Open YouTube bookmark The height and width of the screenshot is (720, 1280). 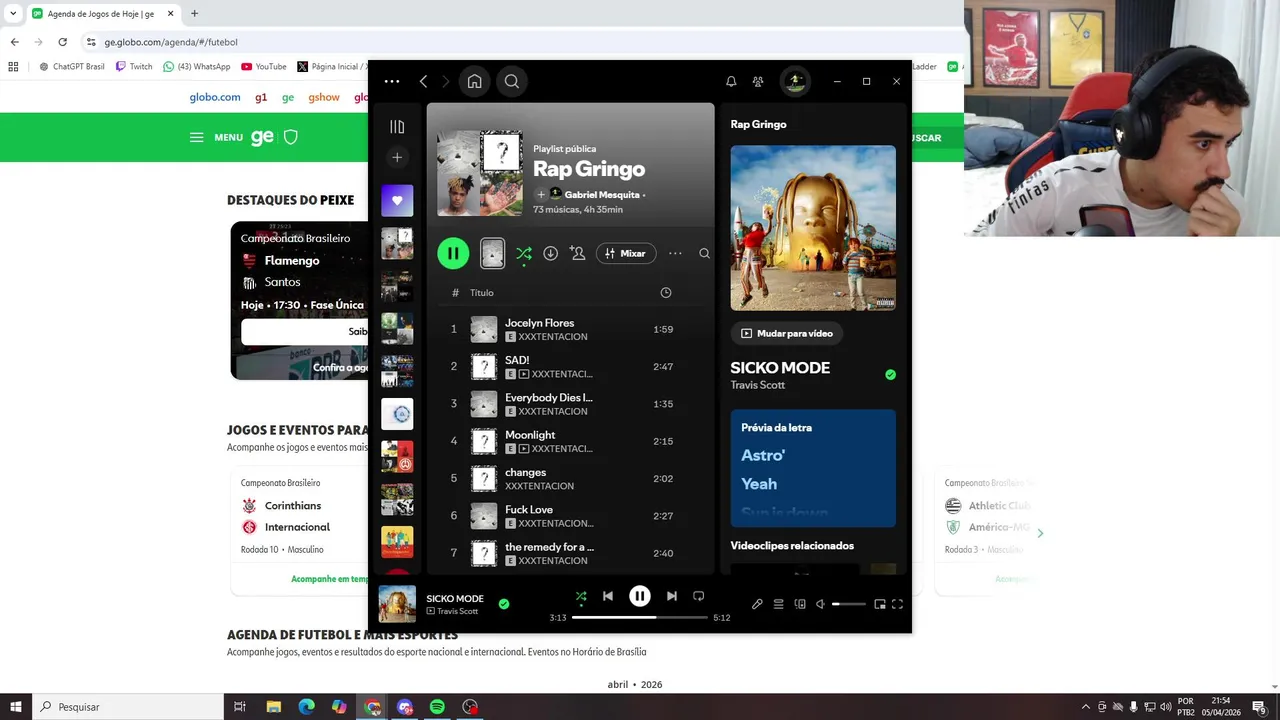264,66
